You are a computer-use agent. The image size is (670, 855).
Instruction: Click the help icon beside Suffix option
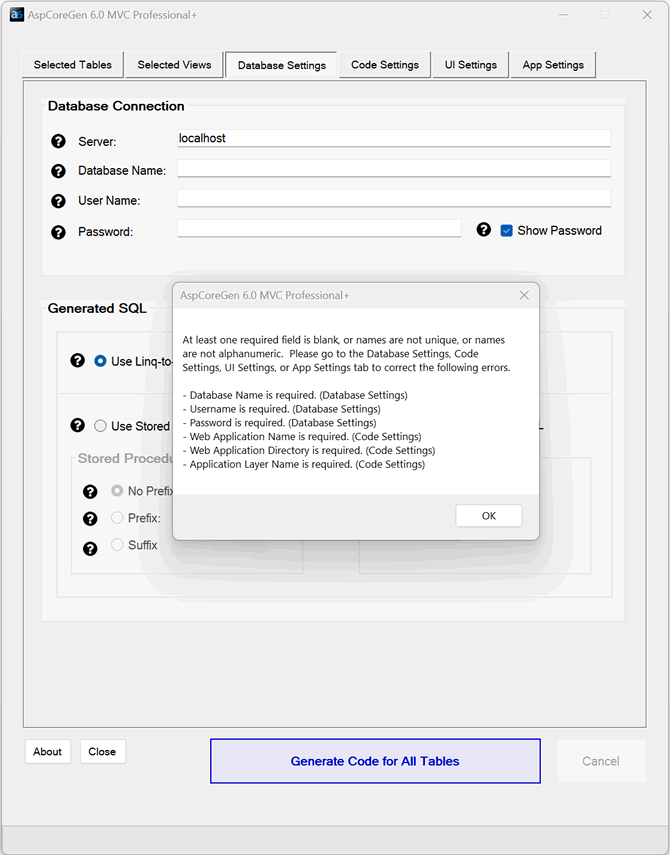90,549
